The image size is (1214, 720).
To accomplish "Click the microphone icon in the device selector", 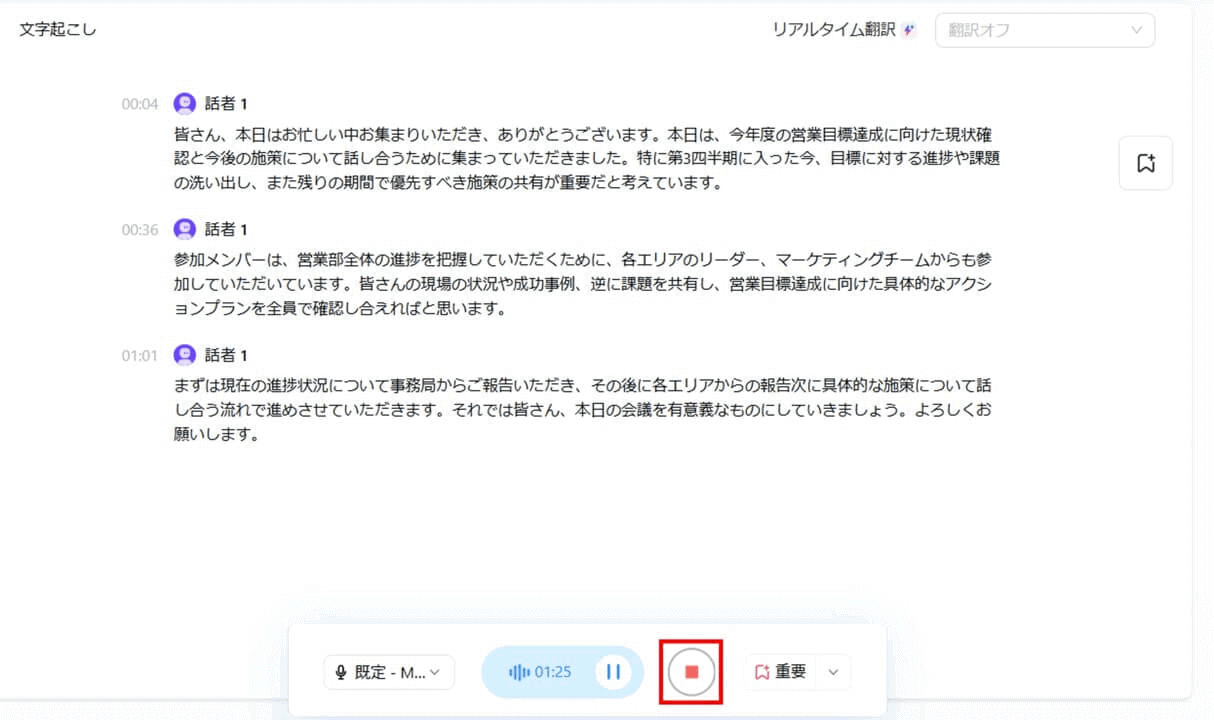I will pyautogui.click(x=341, y=672).
